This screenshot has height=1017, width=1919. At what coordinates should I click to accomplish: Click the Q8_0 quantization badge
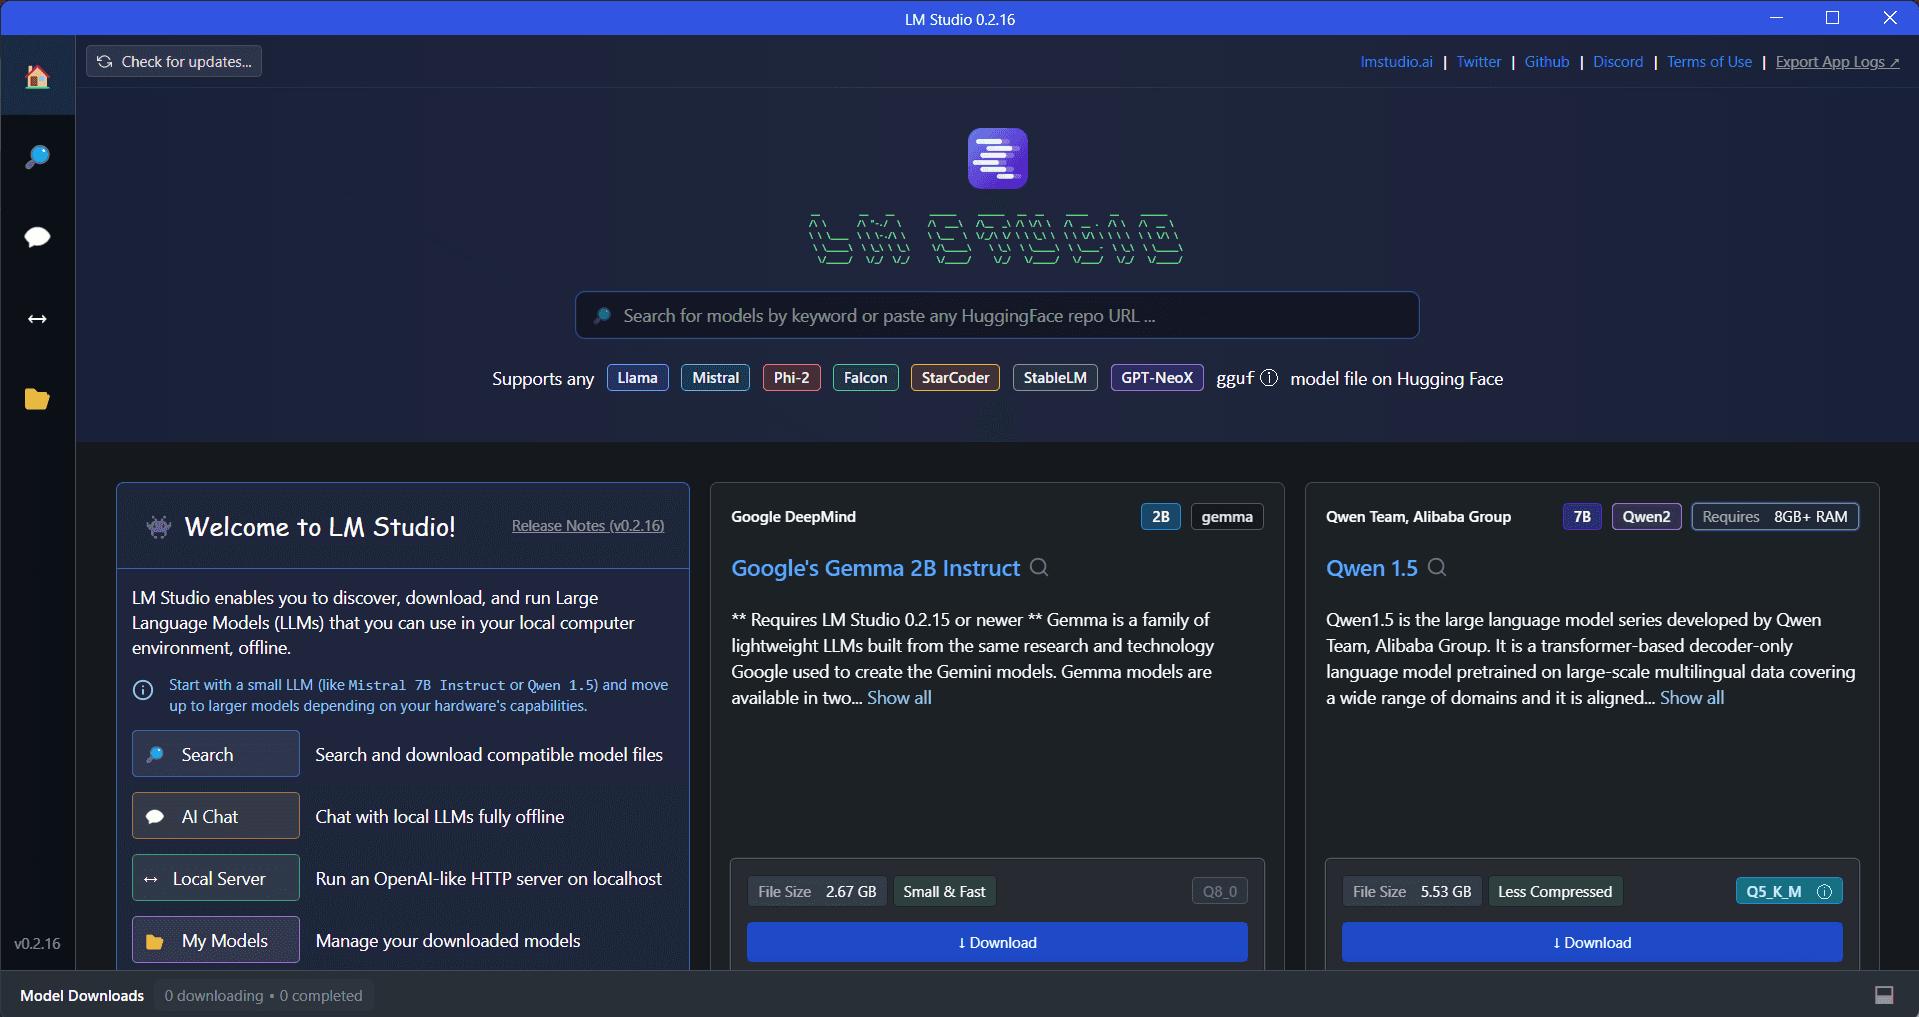(x=1220, y=891)
